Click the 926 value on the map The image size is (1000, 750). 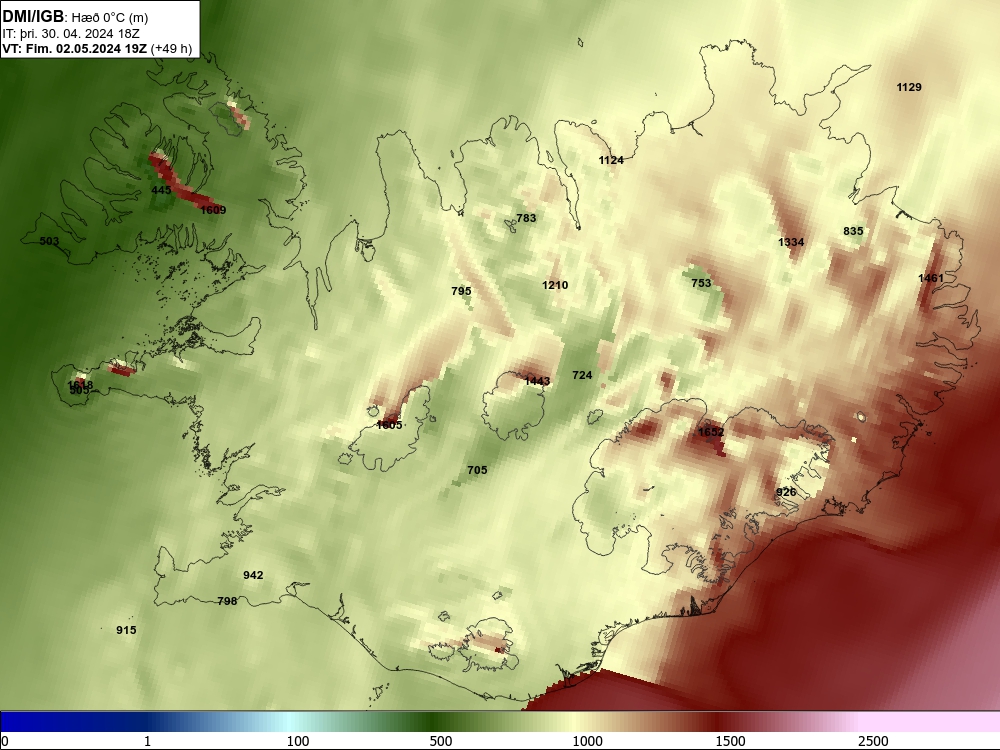click(x=786, y=492)
